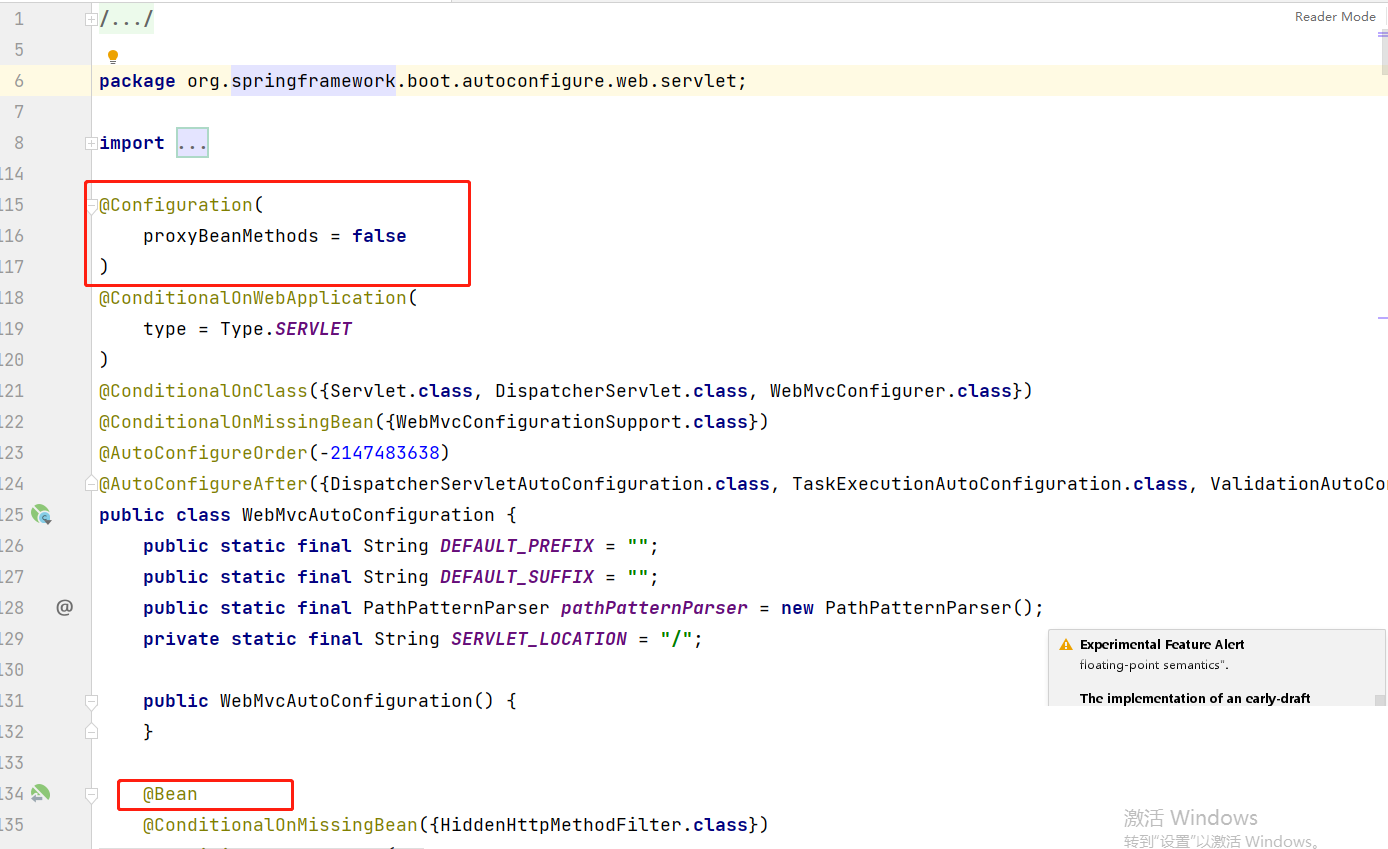Click the 'floating-point semantics' notification text

tap(1154, 665)
